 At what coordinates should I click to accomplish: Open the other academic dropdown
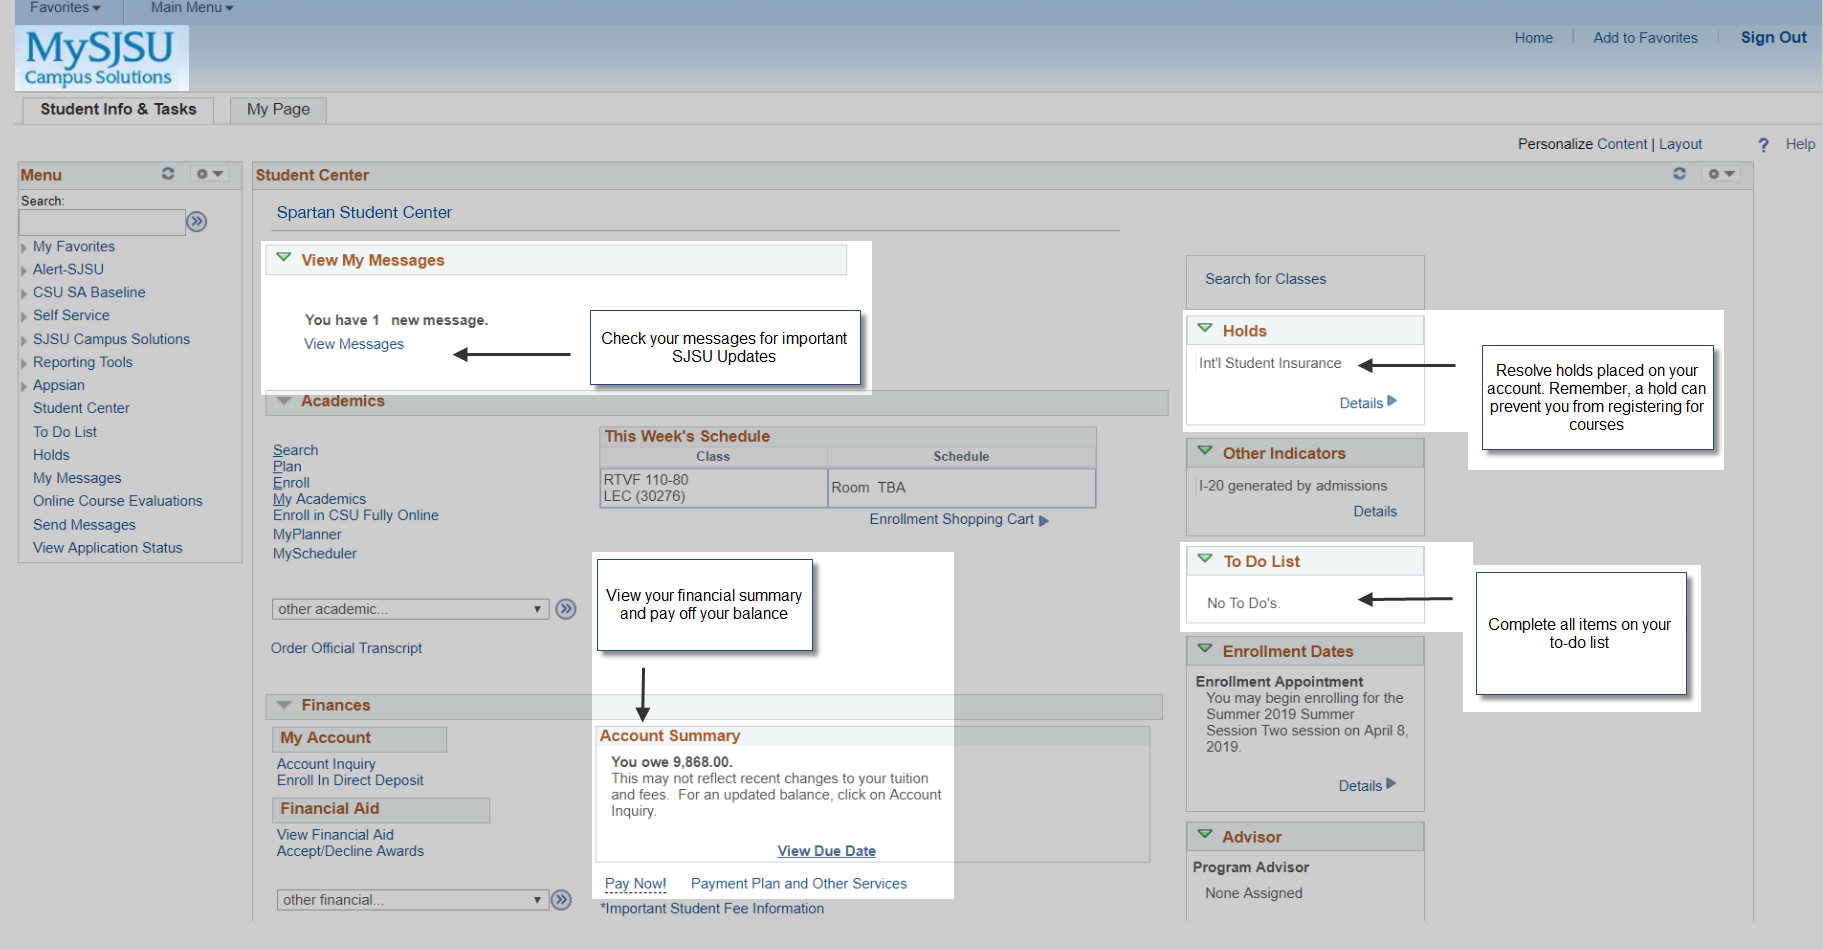coord(410,609)
